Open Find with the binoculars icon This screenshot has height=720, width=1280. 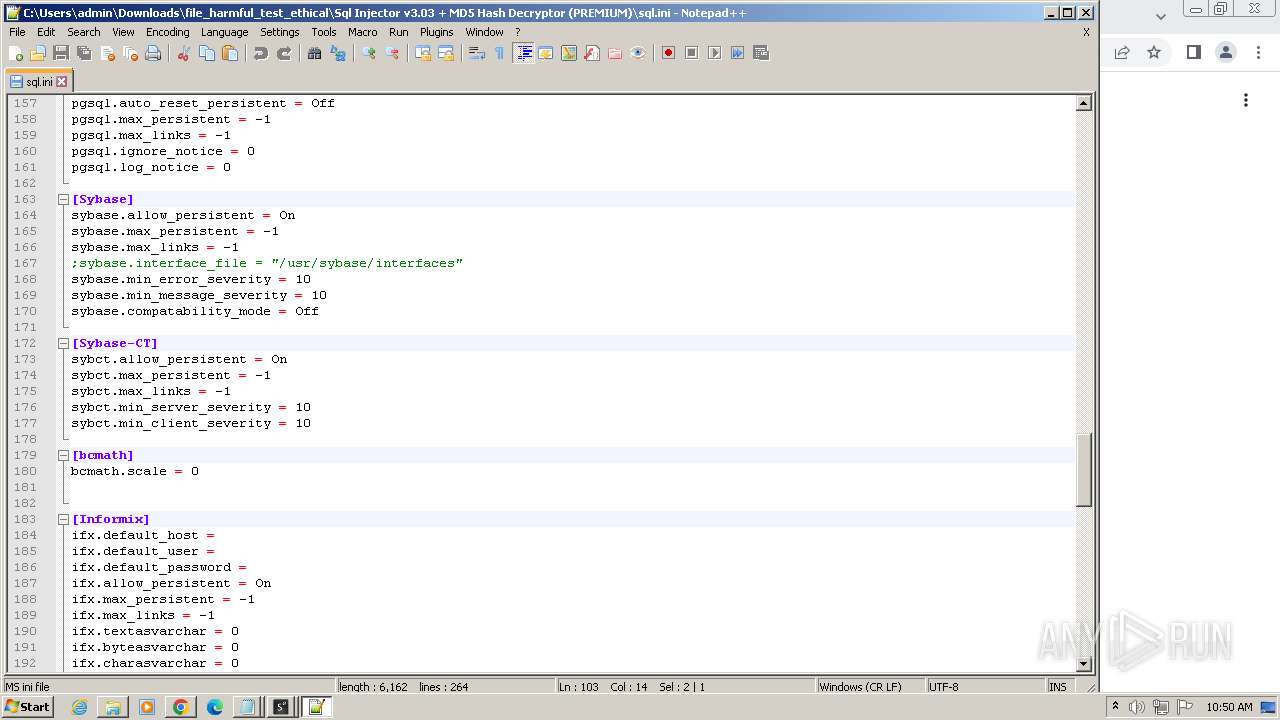314,53
